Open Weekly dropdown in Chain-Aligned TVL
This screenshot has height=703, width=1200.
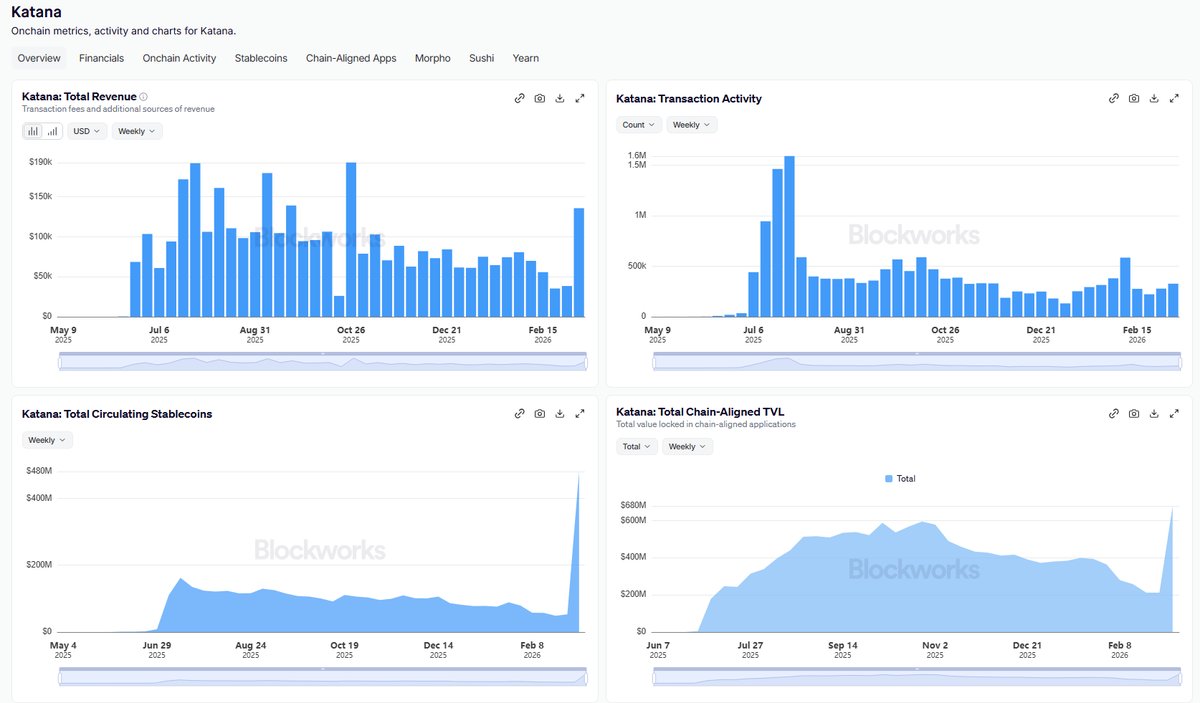click(x=688, y=447)
